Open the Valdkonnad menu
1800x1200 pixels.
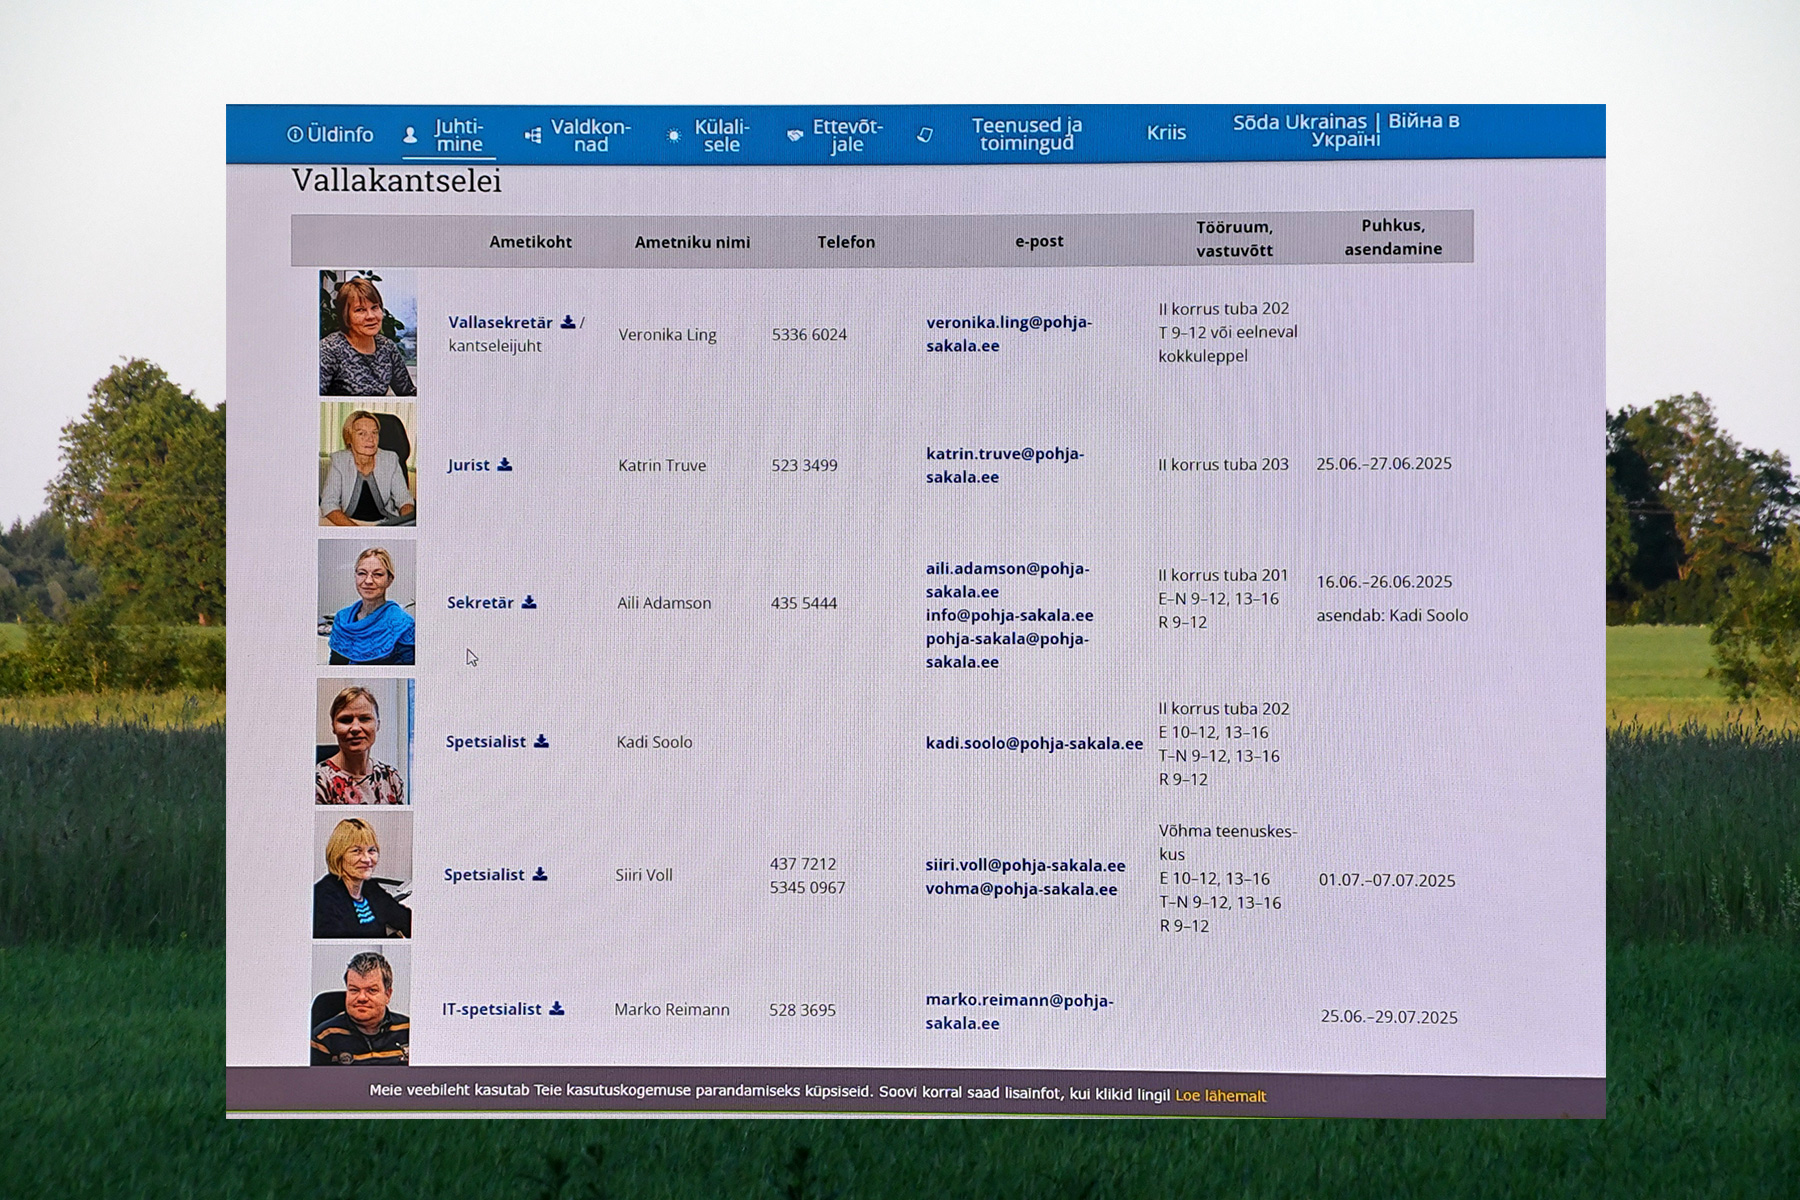click(578, 135)
